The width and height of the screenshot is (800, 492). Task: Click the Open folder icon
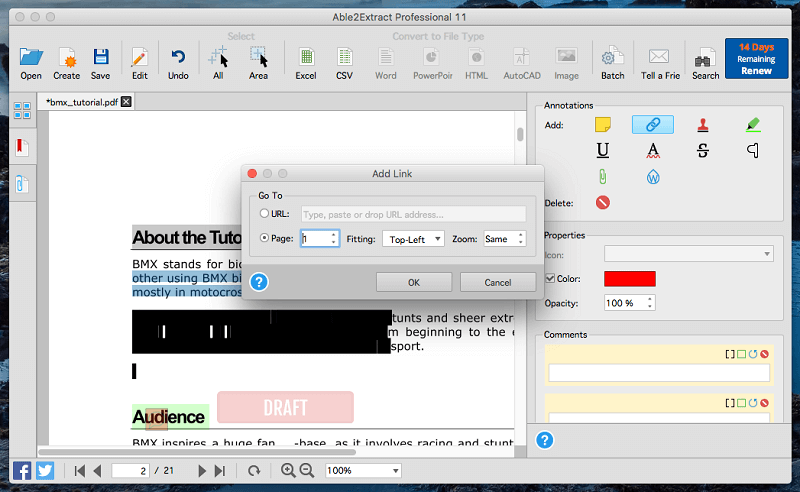31,57
